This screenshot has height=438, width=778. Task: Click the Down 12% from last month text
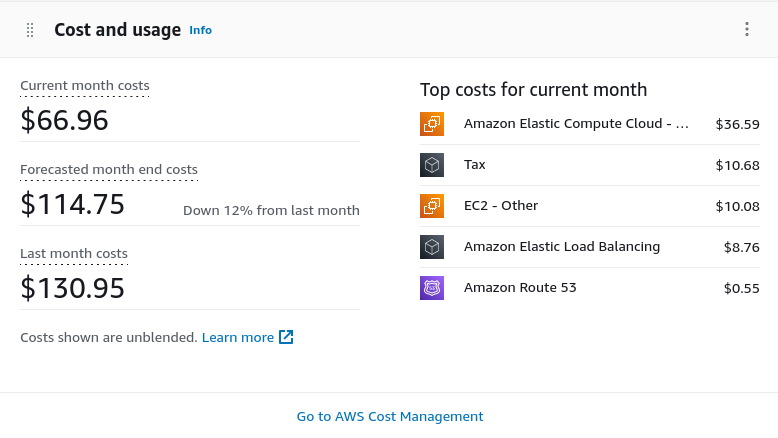[x=271, y=210]
